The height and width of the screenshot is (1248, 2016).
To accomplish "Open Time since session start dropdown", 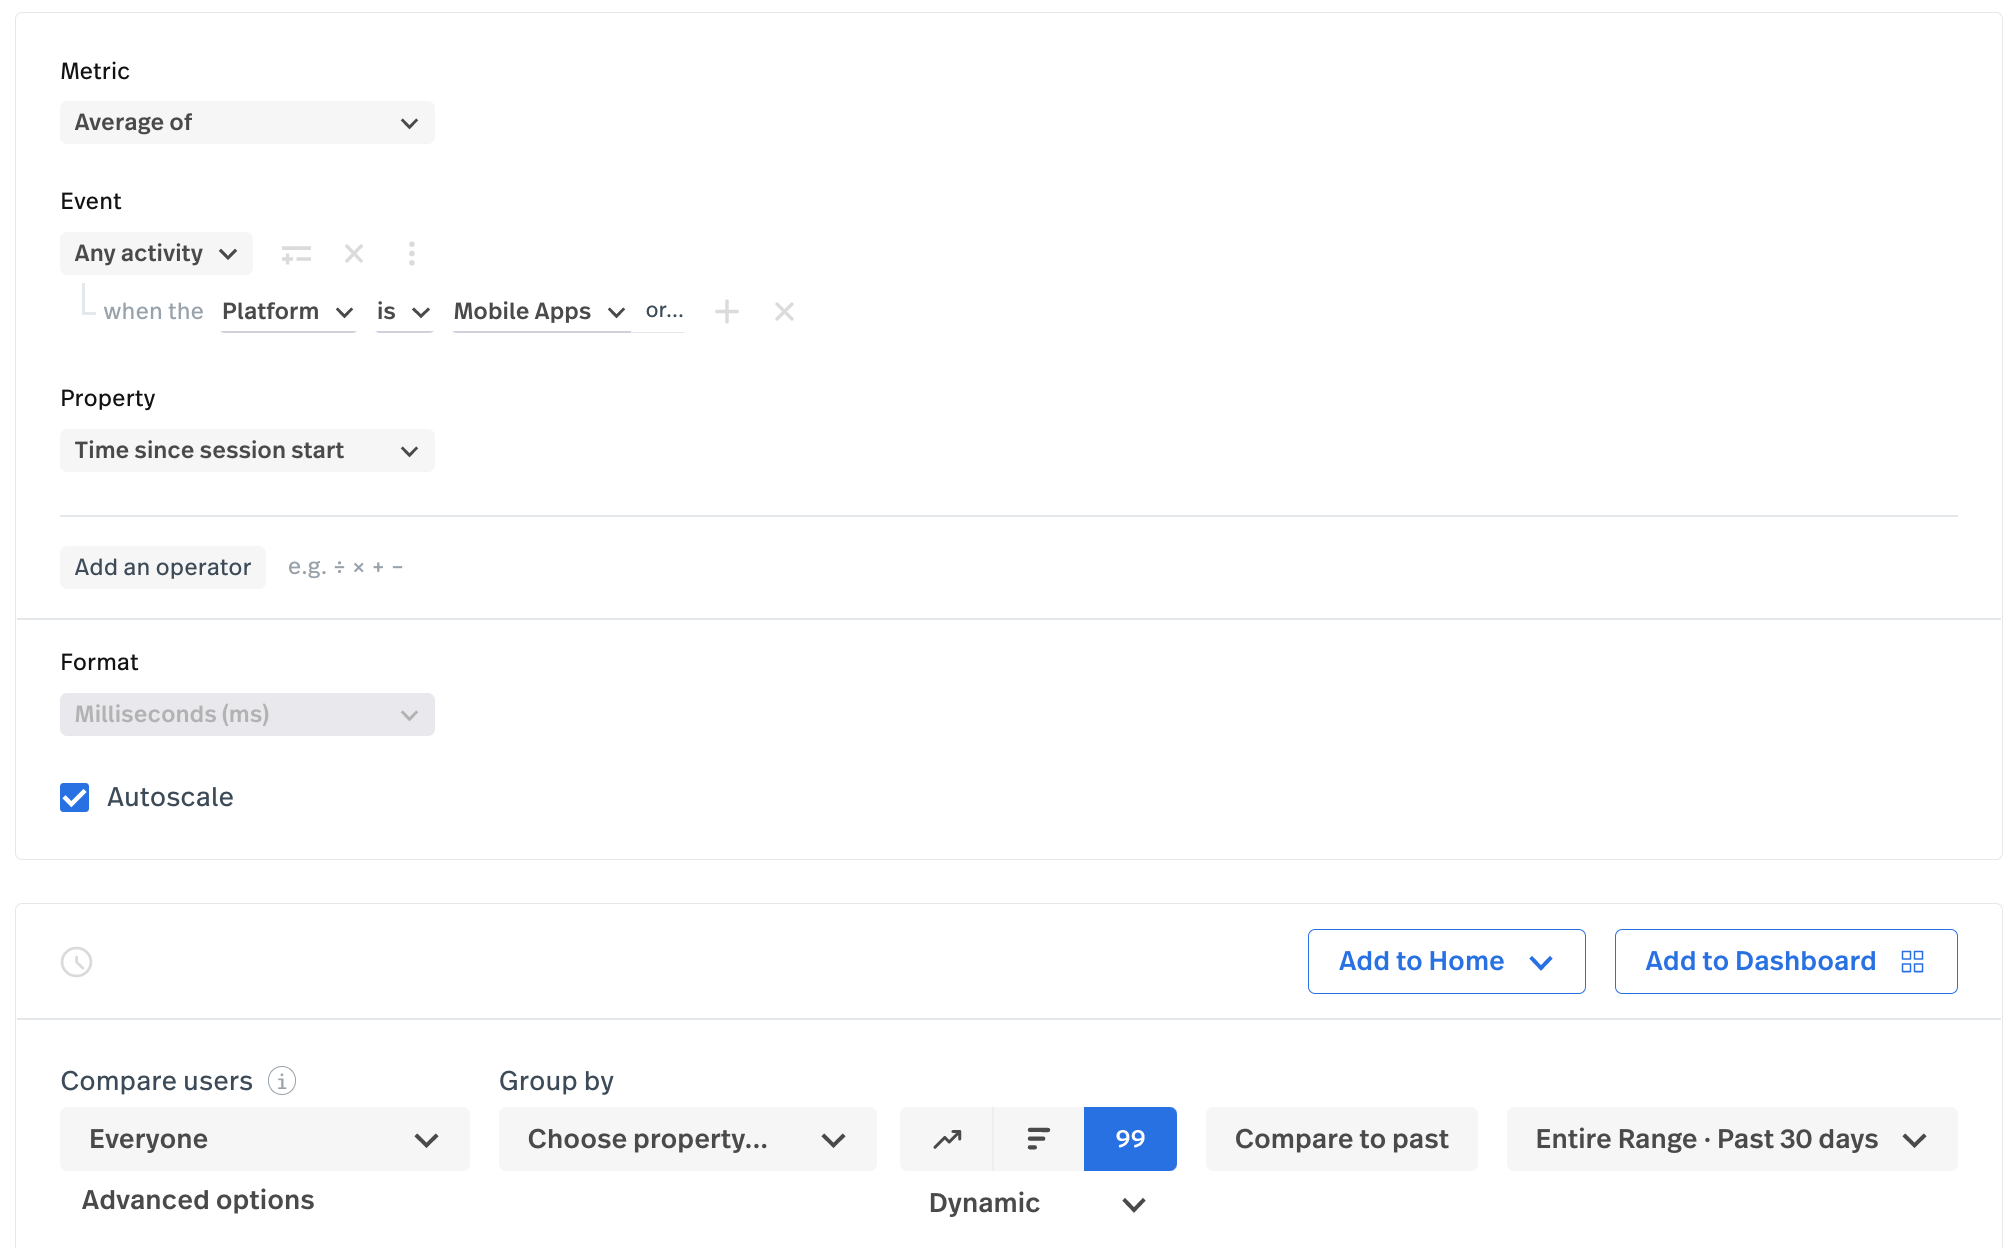I will pyautogui.click(x=247, y=451).
